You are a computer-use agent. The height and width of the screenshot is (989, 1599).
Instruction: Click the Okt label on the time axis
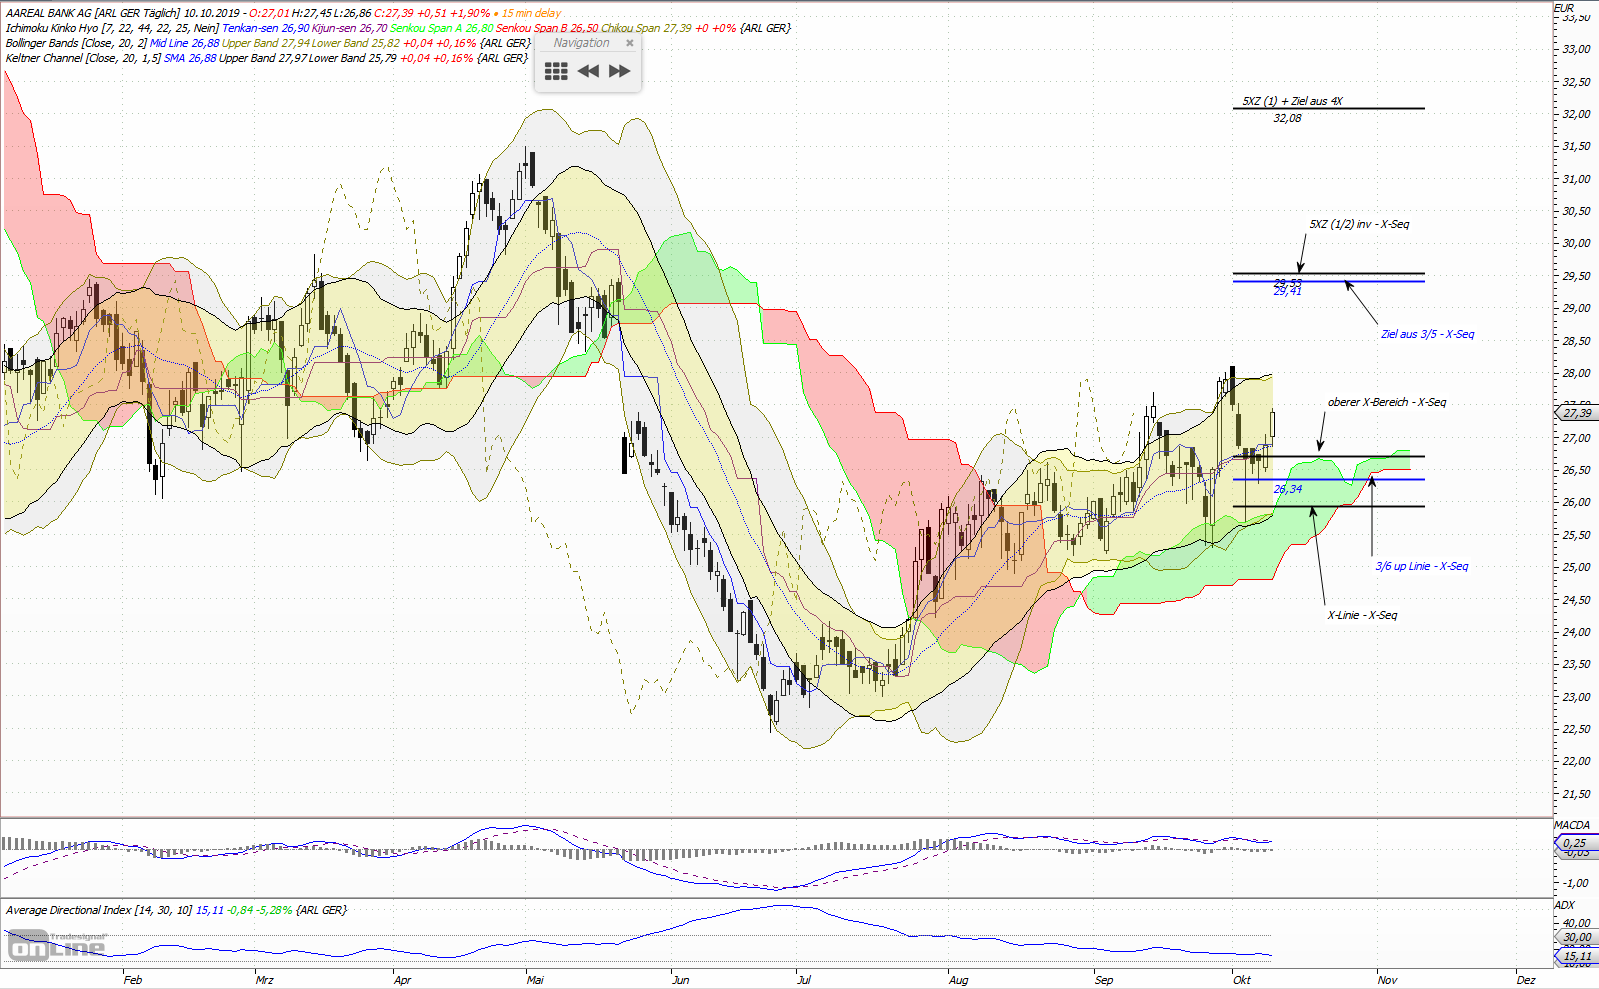tap(1241, 980)
